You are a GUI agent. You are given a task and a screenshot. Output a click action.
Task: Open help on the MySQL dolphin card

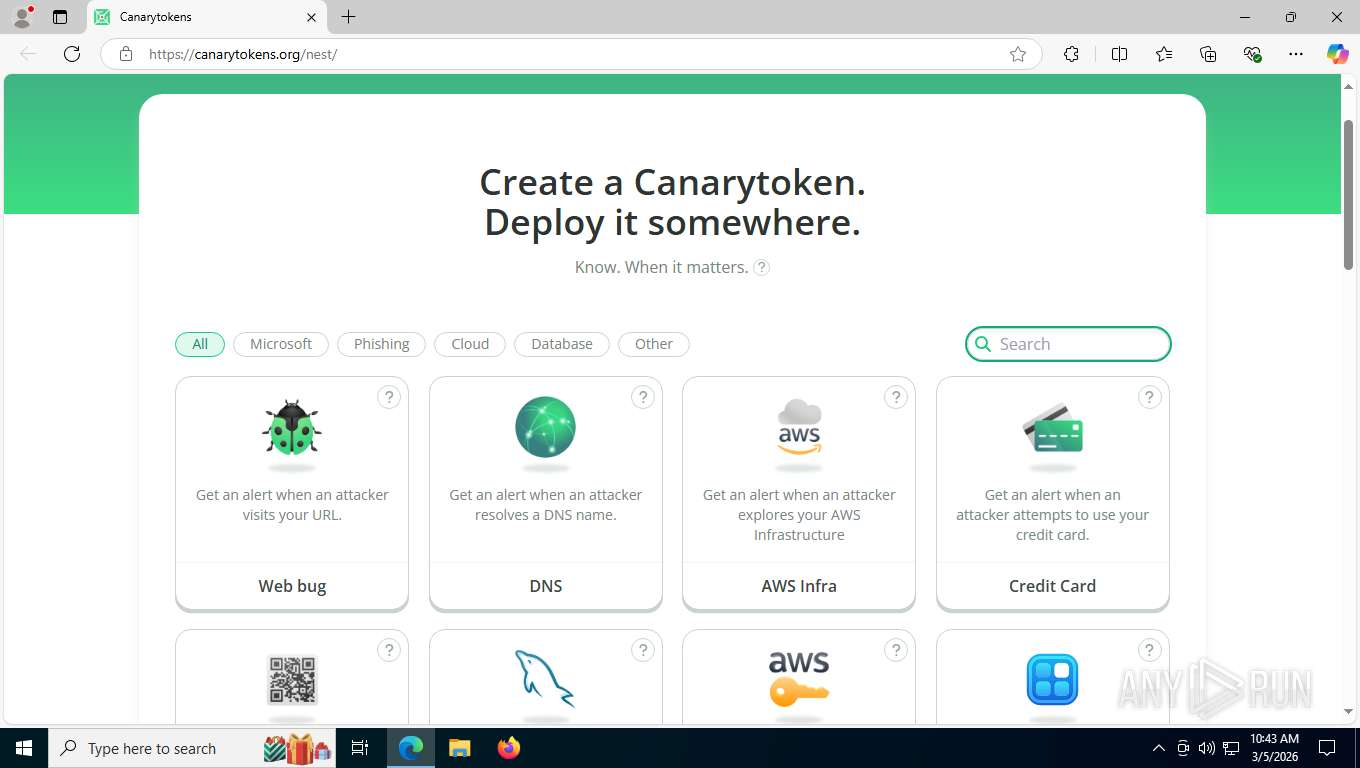[x=643, y=650]
